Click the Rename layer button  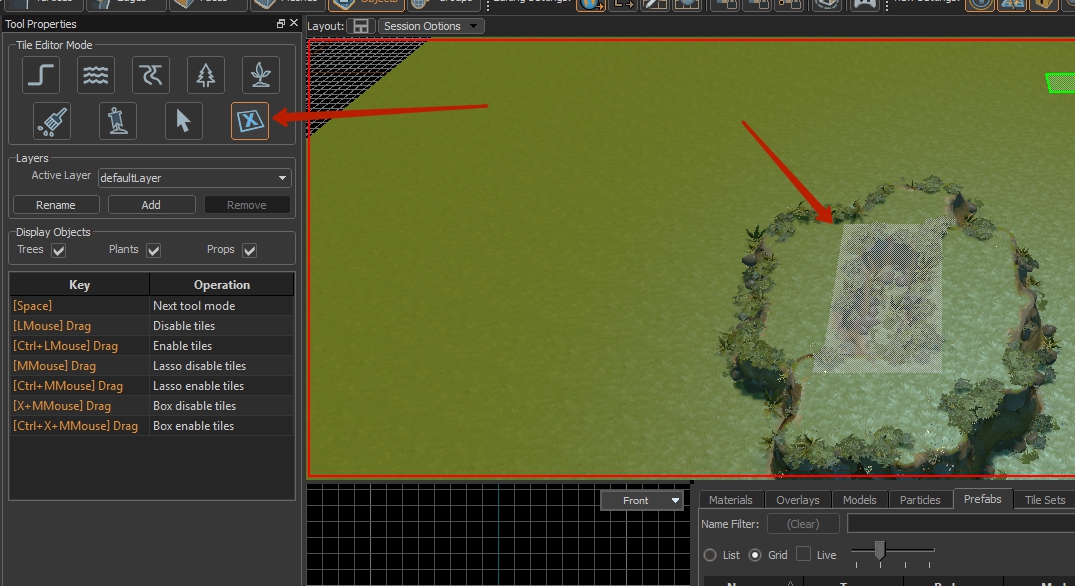point(56,205)
